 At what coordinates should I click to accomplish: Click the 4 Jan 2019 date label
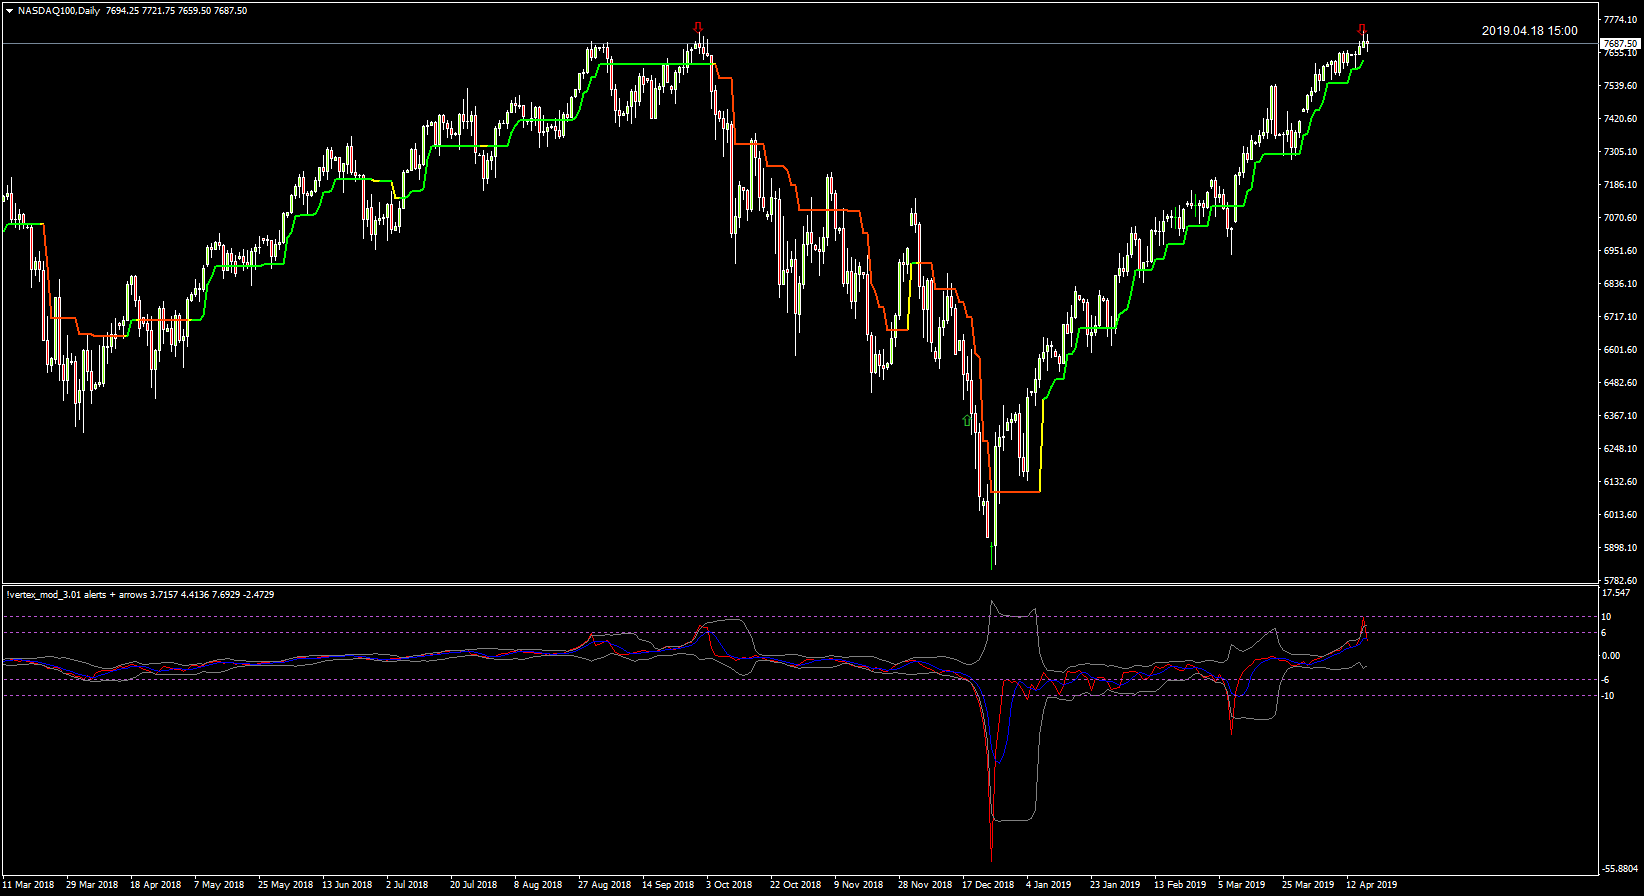coord(1049,885)
